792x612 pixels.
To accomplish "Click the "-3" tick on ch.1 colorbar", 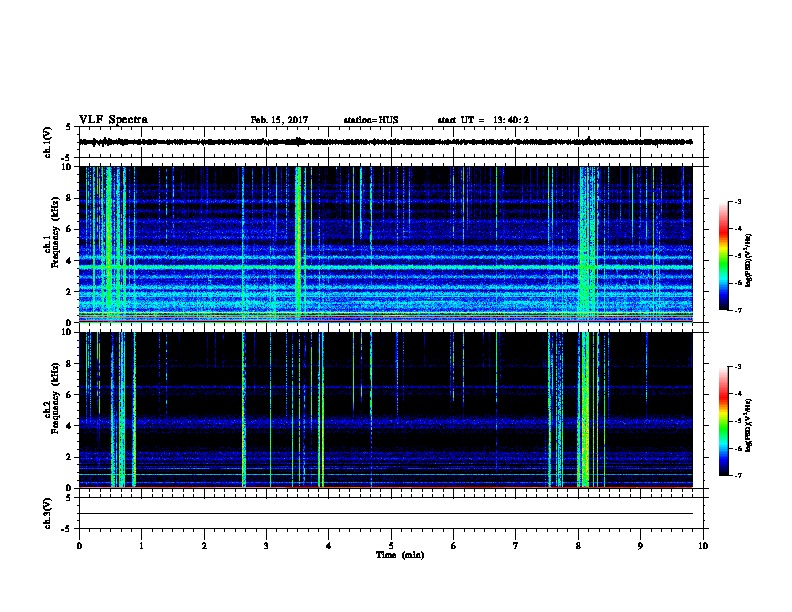I will (737, 202).
